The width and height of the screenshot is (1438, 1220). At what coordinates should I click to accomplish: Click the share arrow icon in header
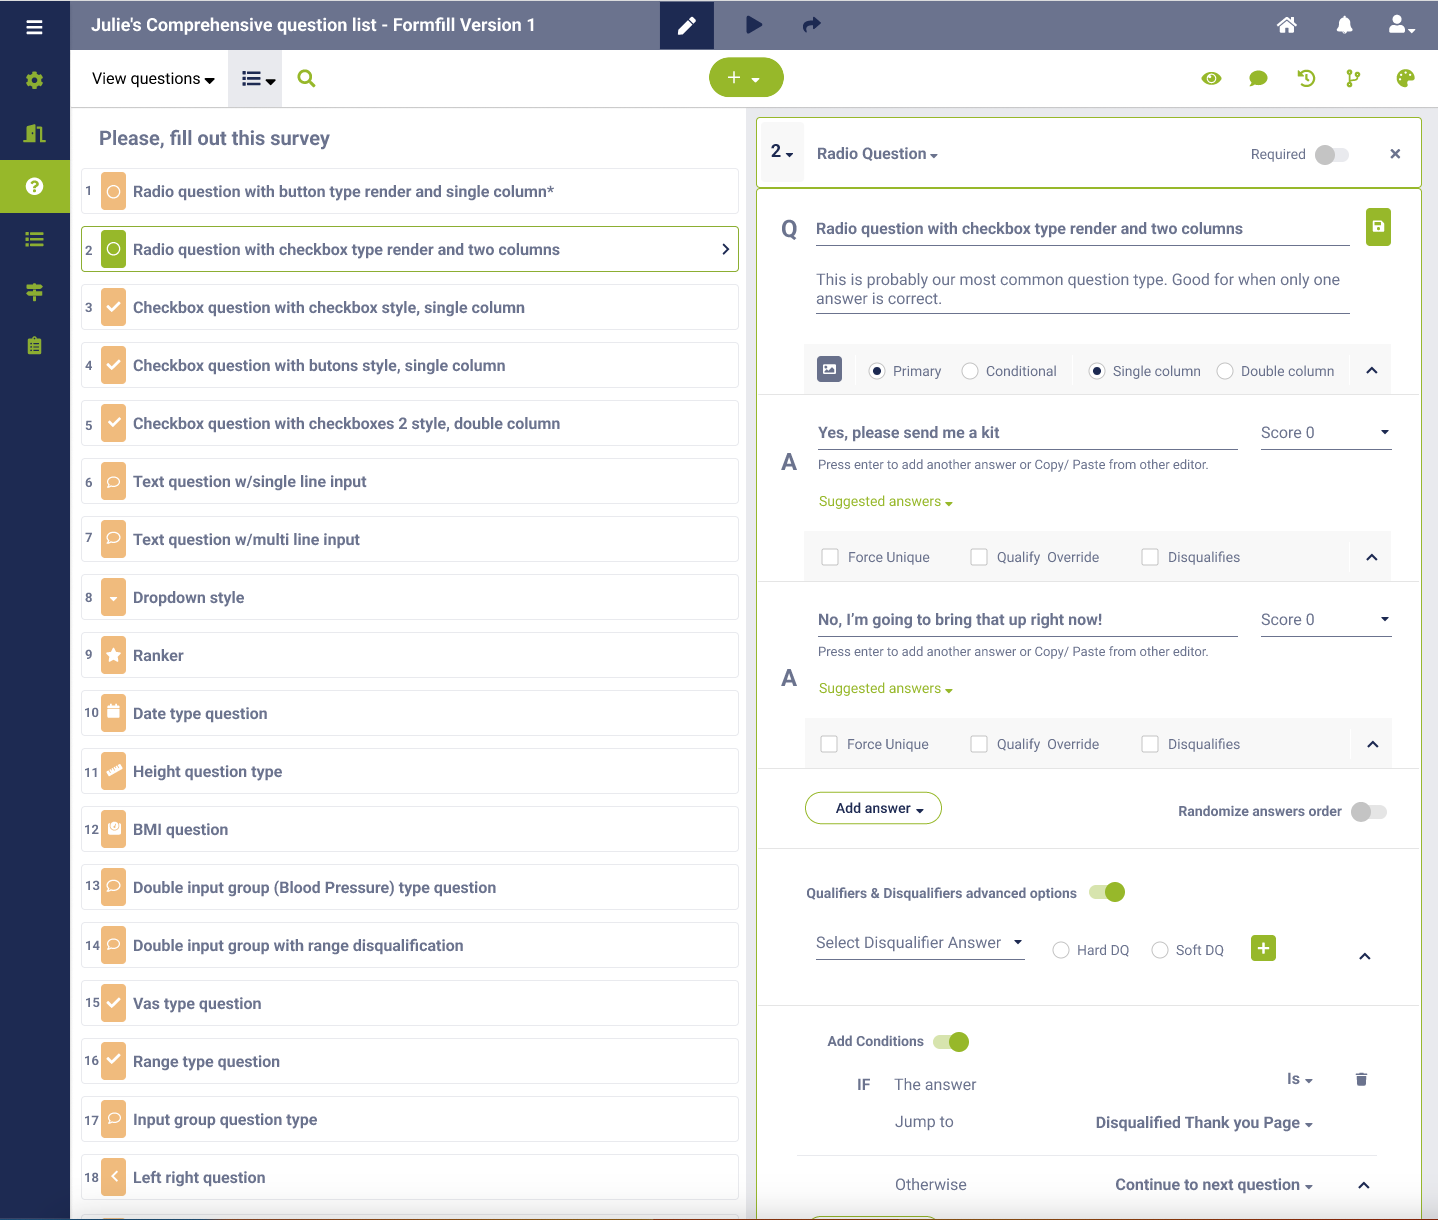click(x=812, y=25)
